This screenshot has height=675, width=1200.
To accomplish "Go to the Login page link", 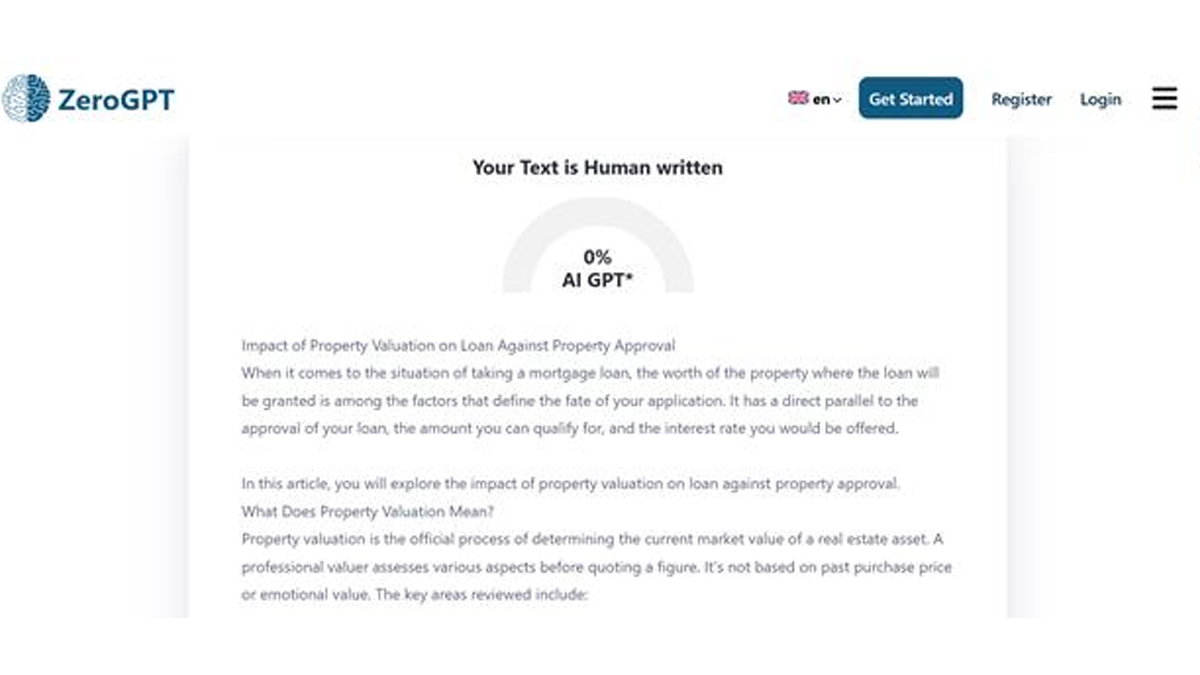I will point(1100,99).
